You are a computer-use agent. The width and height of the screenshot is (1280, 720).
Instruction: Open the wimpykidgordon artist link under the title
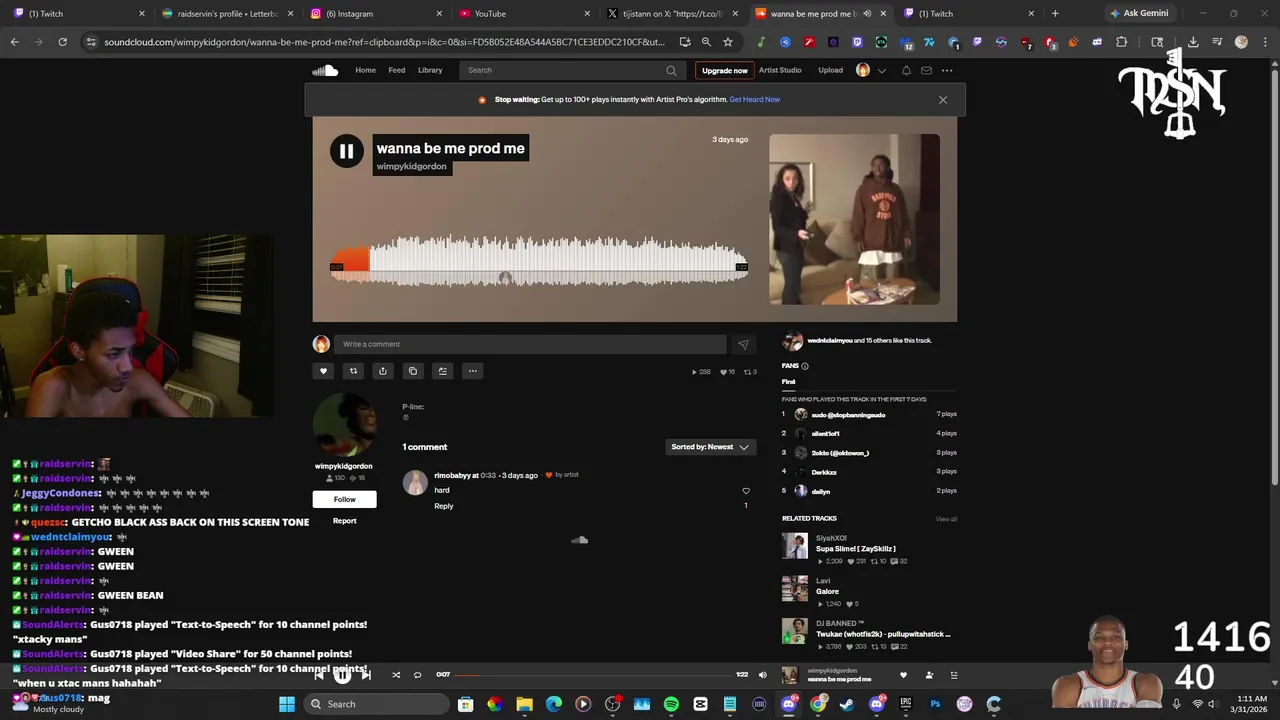(x=411, y=166)
